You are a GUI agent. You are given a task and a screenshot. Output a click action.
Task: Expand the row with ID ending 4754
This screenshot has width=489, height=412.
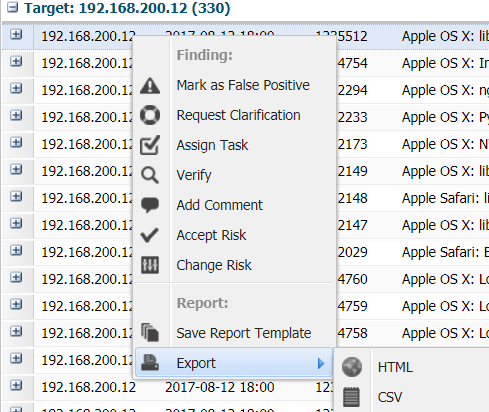pos(16,61)
